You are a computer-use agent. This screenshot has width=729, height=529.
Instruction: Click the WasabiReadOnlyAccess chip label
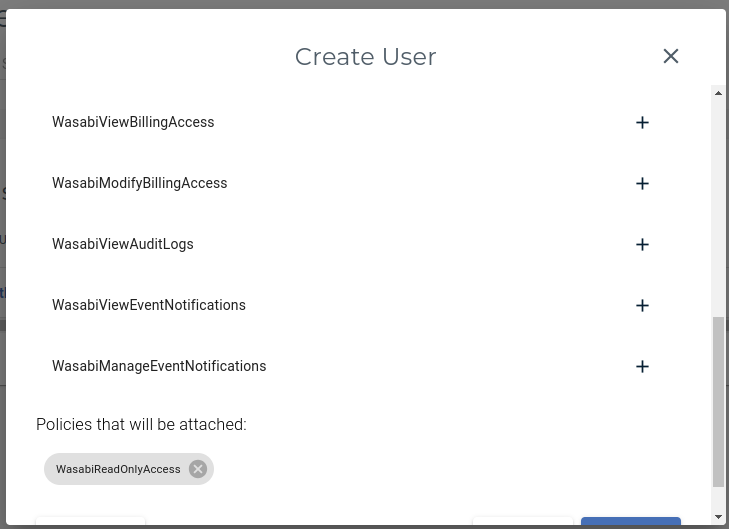(118, 469)
